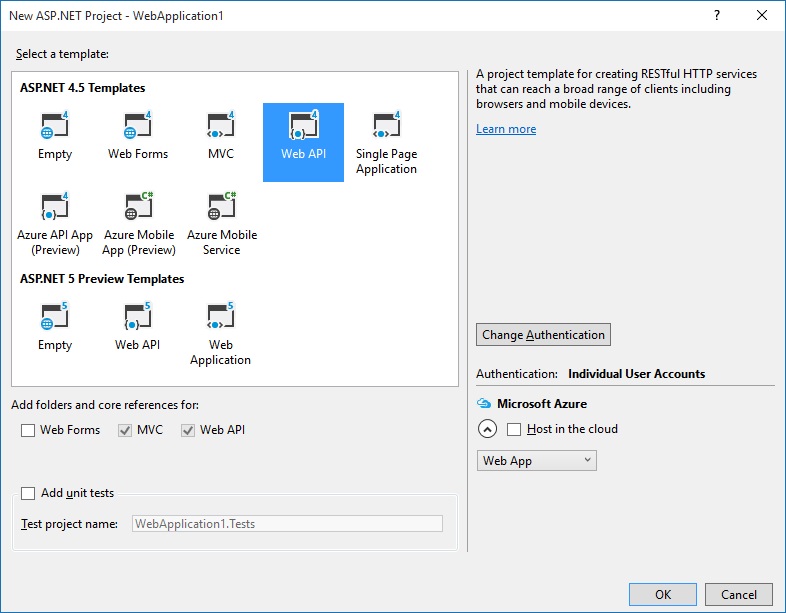Click the Test project name field
Viewport: 786px width, 613px height.
tap(287, 524)
